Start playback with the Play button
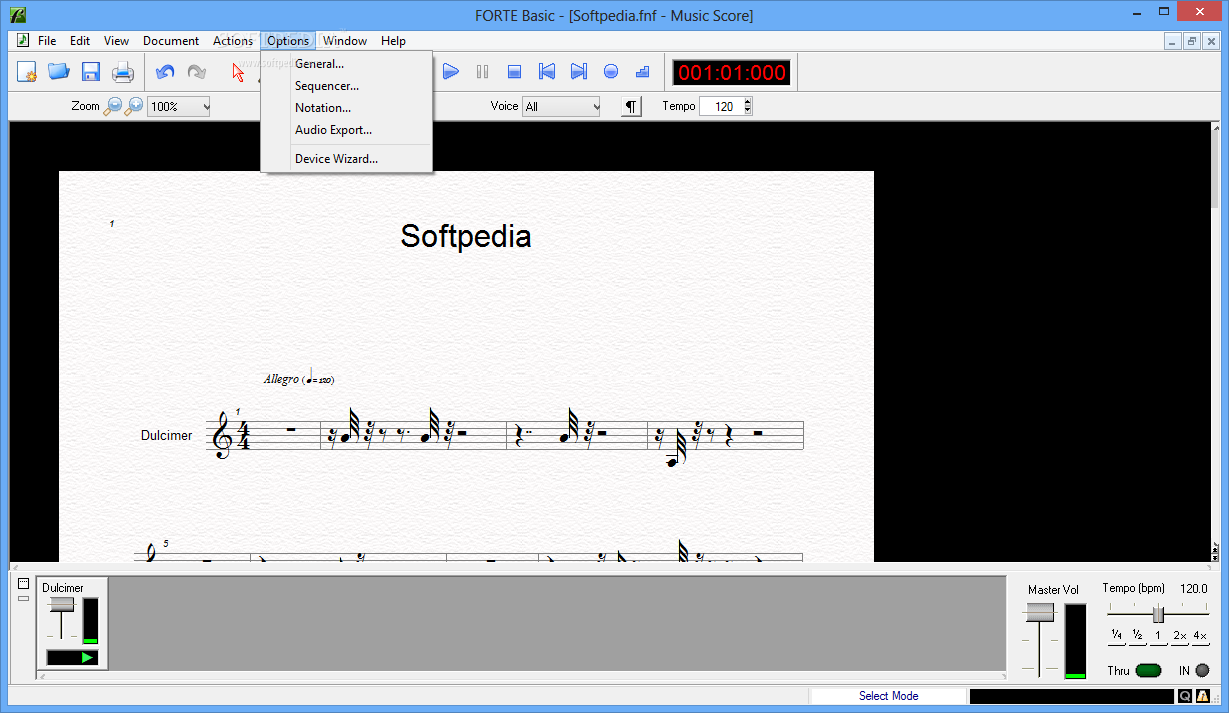 (451, 72)
